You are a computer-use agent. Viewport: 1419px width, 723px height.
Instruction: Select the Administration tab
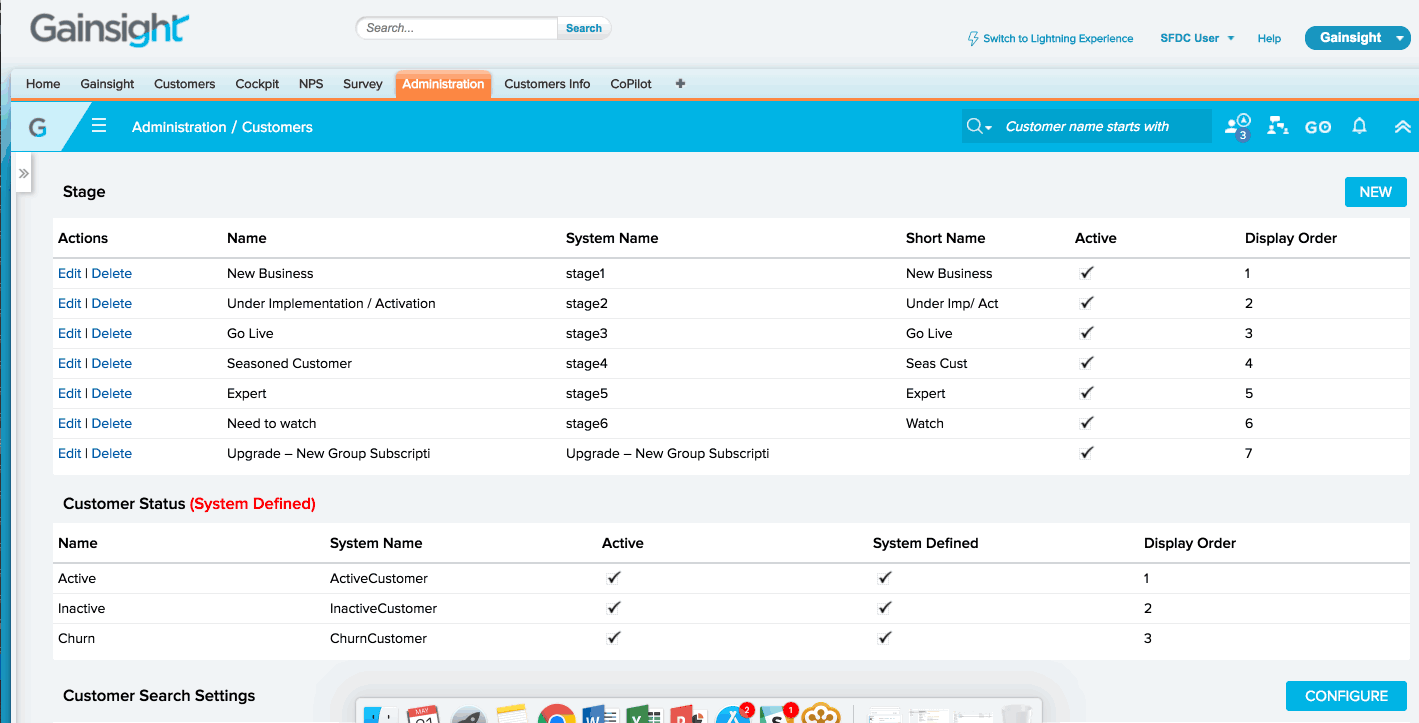tap(443, 84)
